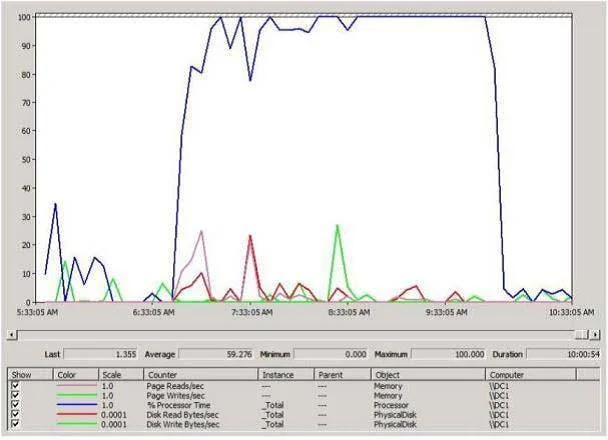The height and width of the screenshot is (440, 608).
Task: Click the 9:33:05 AM time axis label
Action: (446, 312)
